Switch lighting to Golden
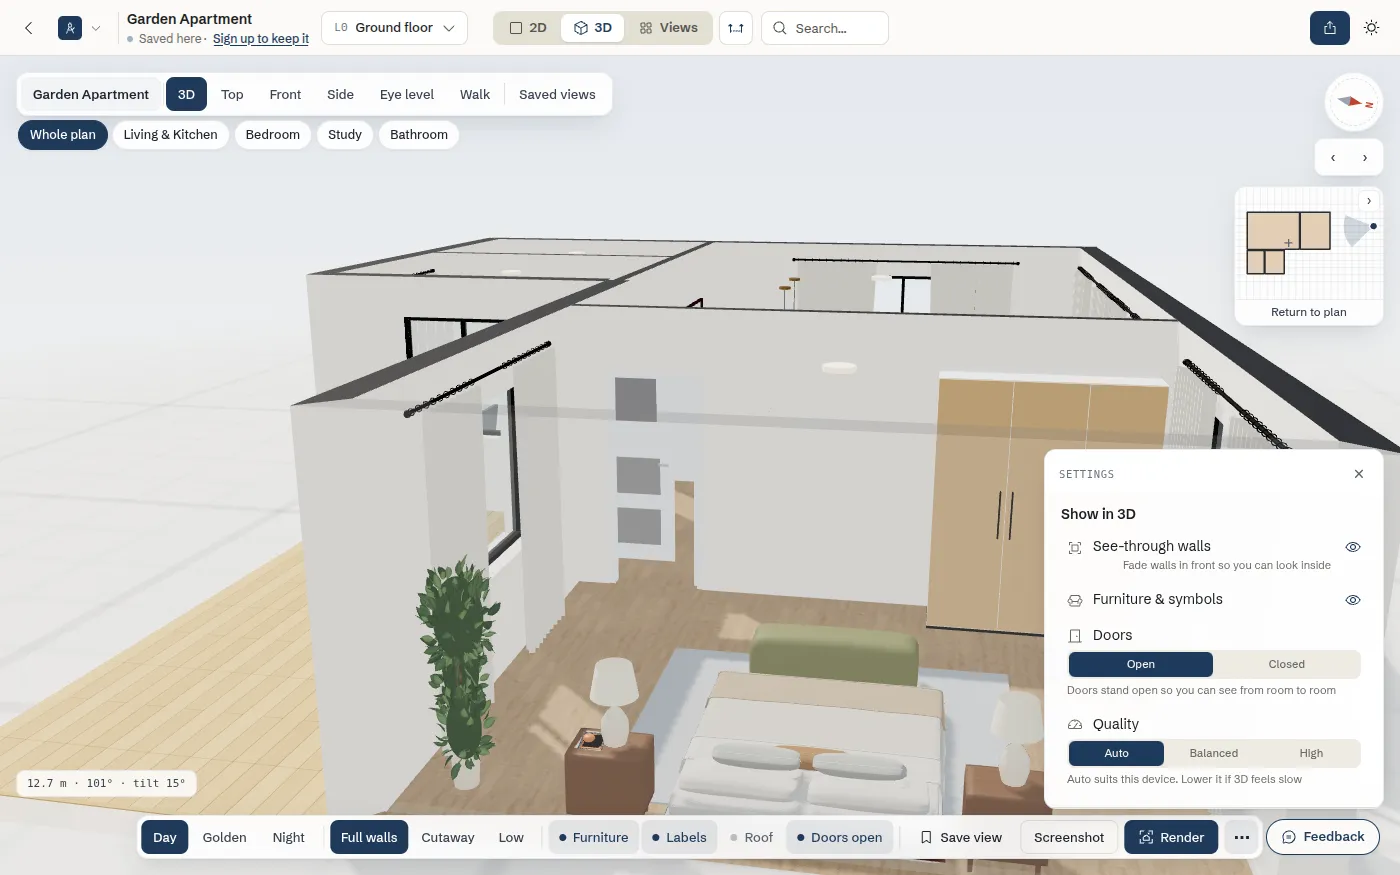 (224, 837)
